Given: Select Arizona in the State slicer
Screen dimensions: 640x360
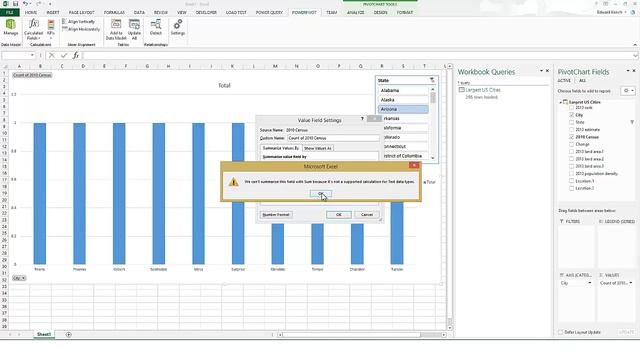Looking at the screenshot, I should tap(403, 109).
